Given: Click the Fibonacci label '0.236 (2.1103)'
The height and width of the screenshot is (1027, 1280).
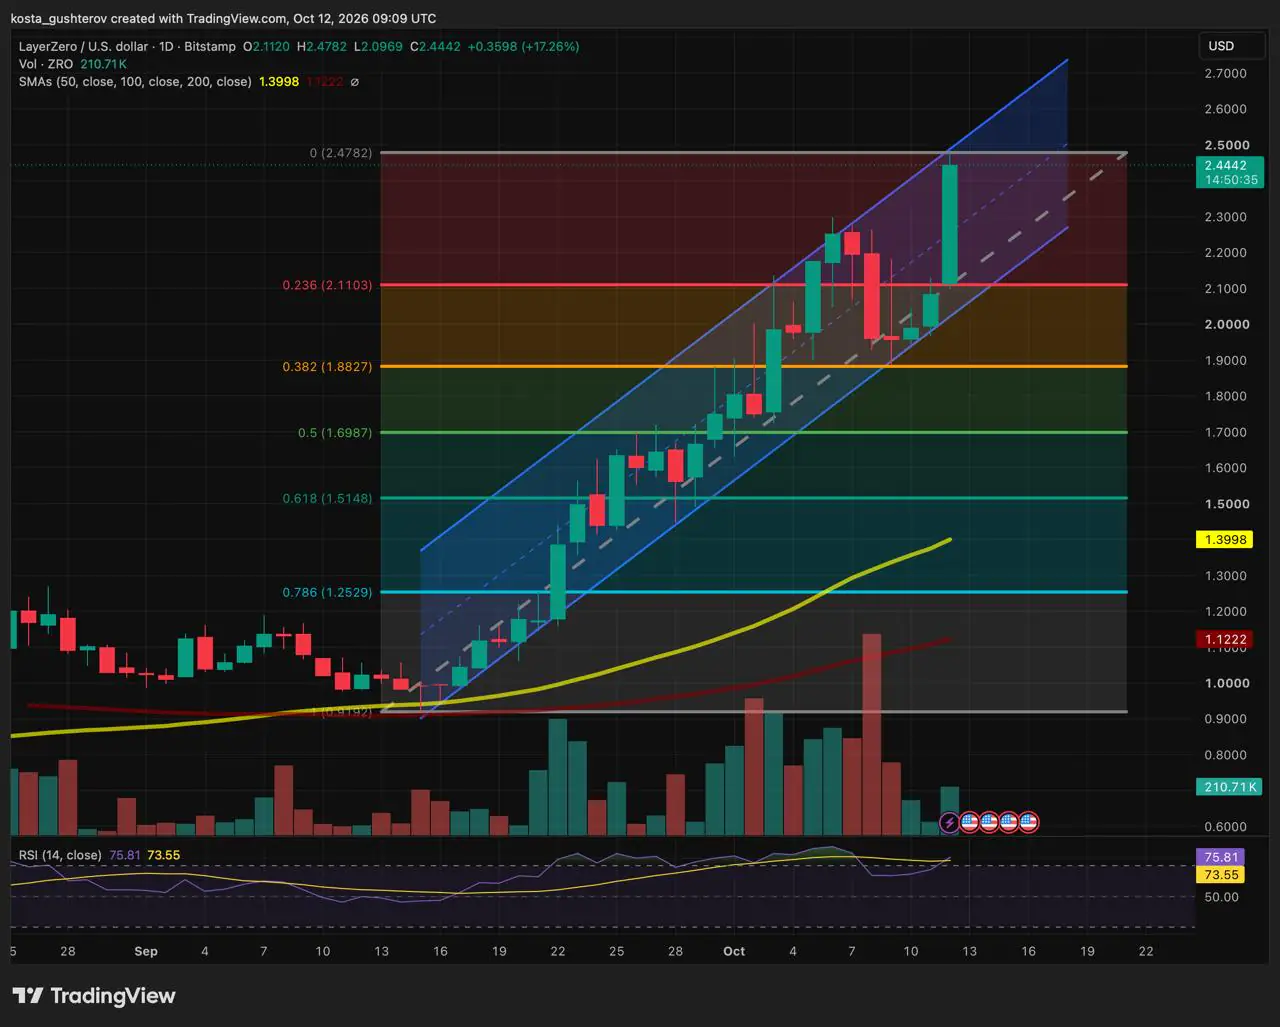Looking at the screenshot, I should pos(327,285).
